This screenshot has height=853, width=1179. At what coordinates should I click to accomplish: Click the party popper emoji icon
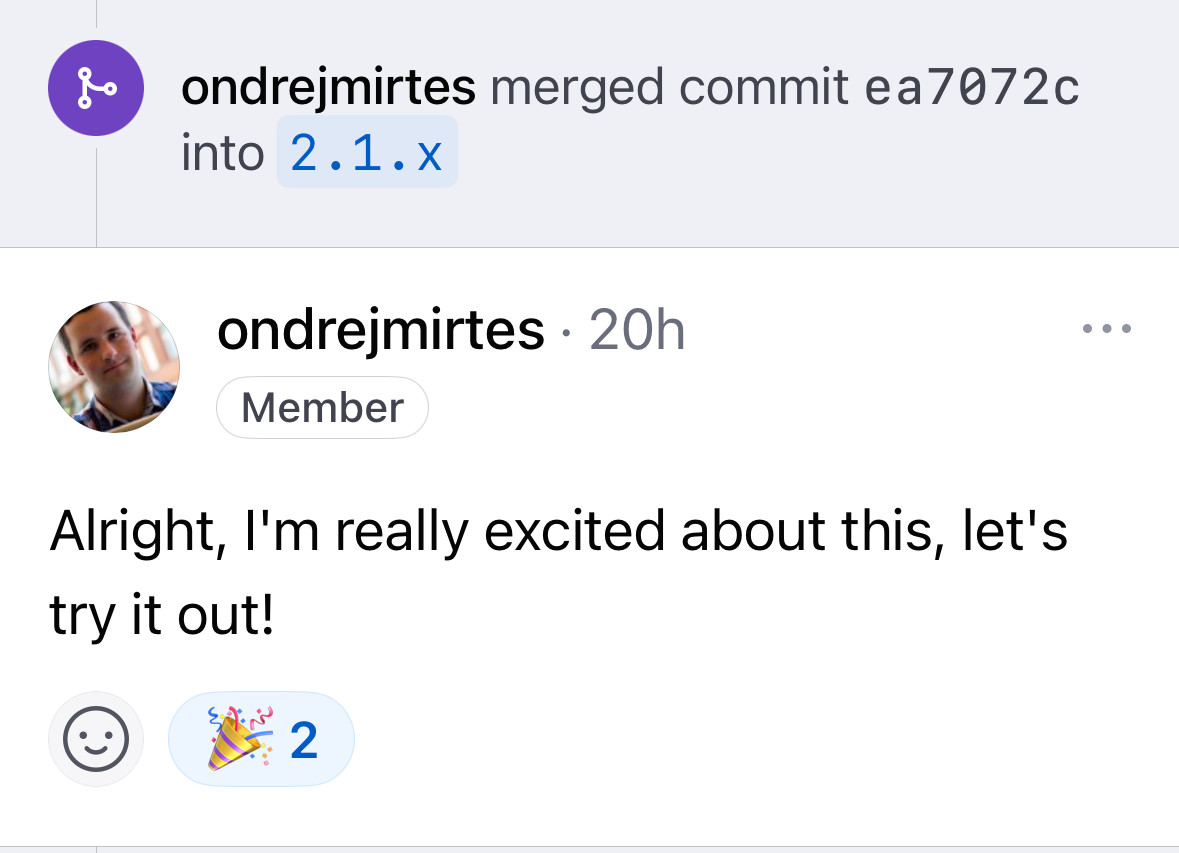coord(240,738)
